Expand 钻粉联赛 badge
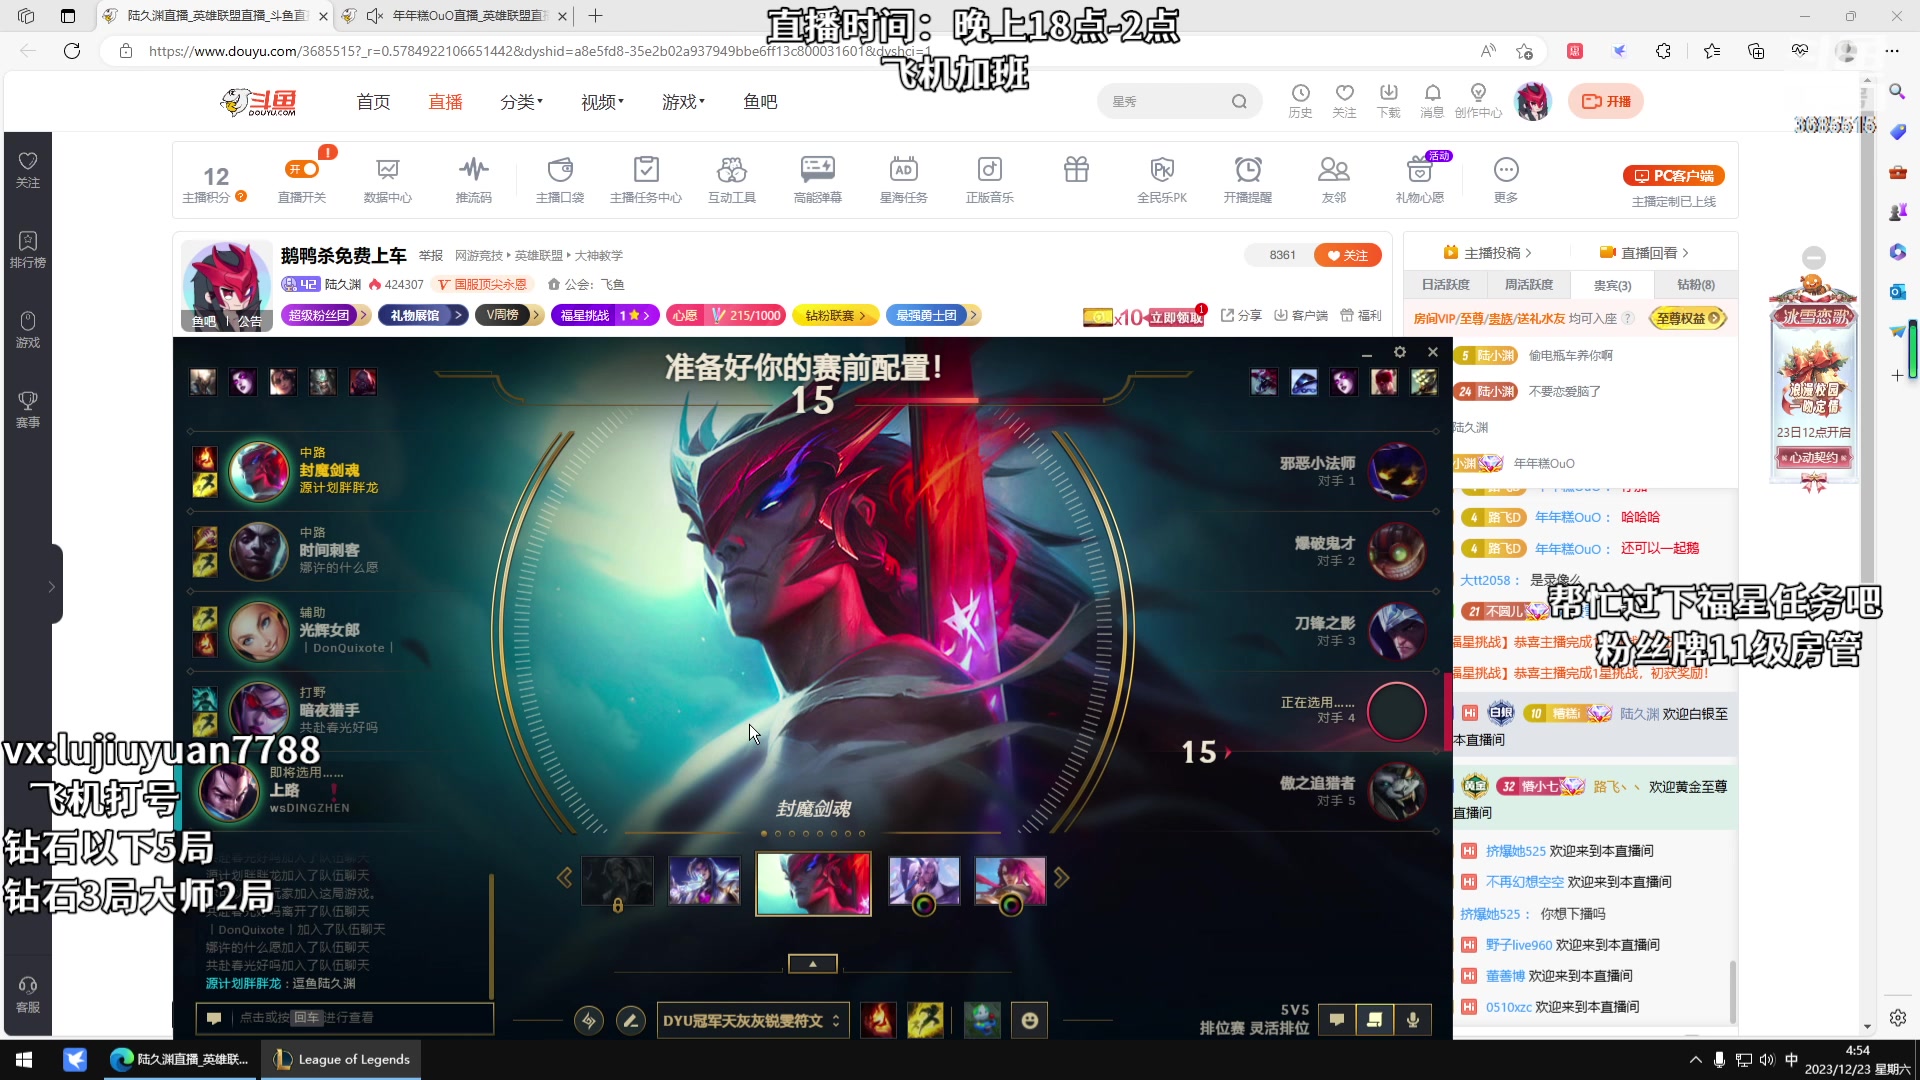The width and height of the screenshot is (1920, 1080). (x=835, y=315)
